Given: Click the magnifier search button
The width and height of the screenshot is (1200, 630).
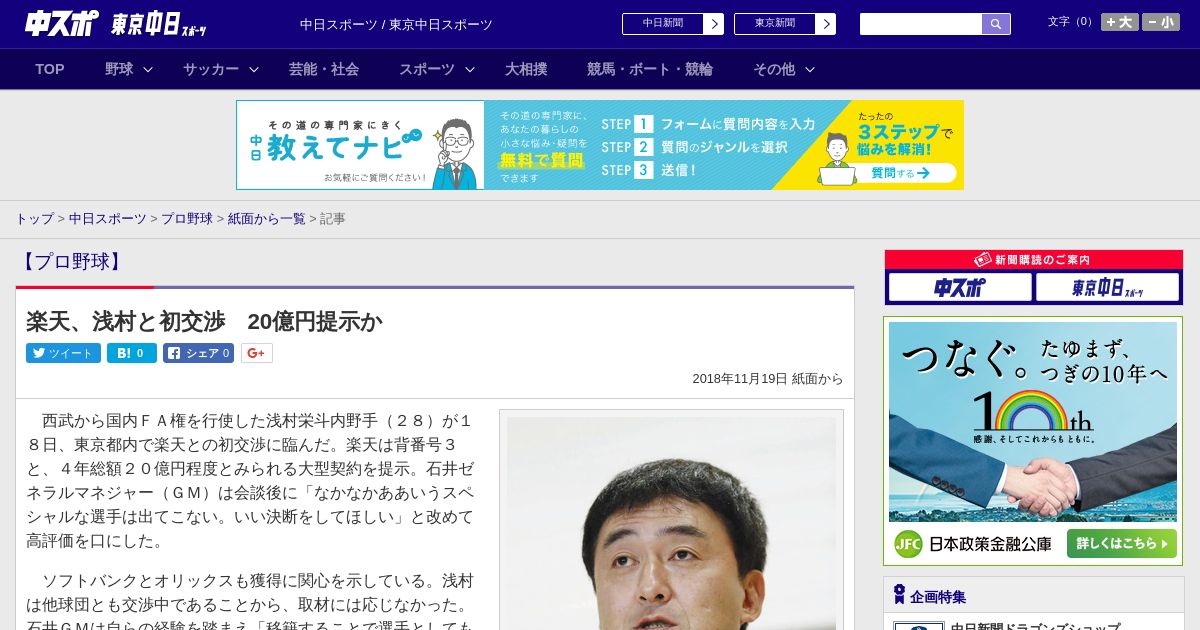Looking at the screenshot, I should tap(996, 24).
